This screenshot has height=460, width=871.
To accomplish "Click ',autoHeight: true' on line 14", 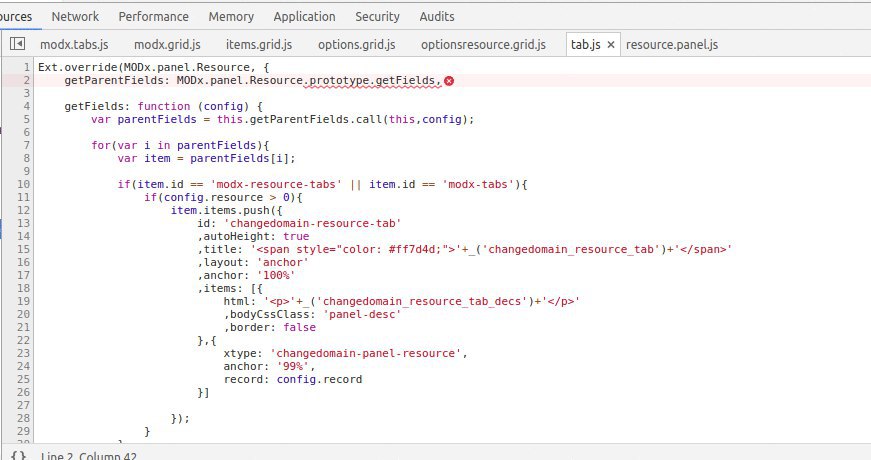I will tap(253, 236).
